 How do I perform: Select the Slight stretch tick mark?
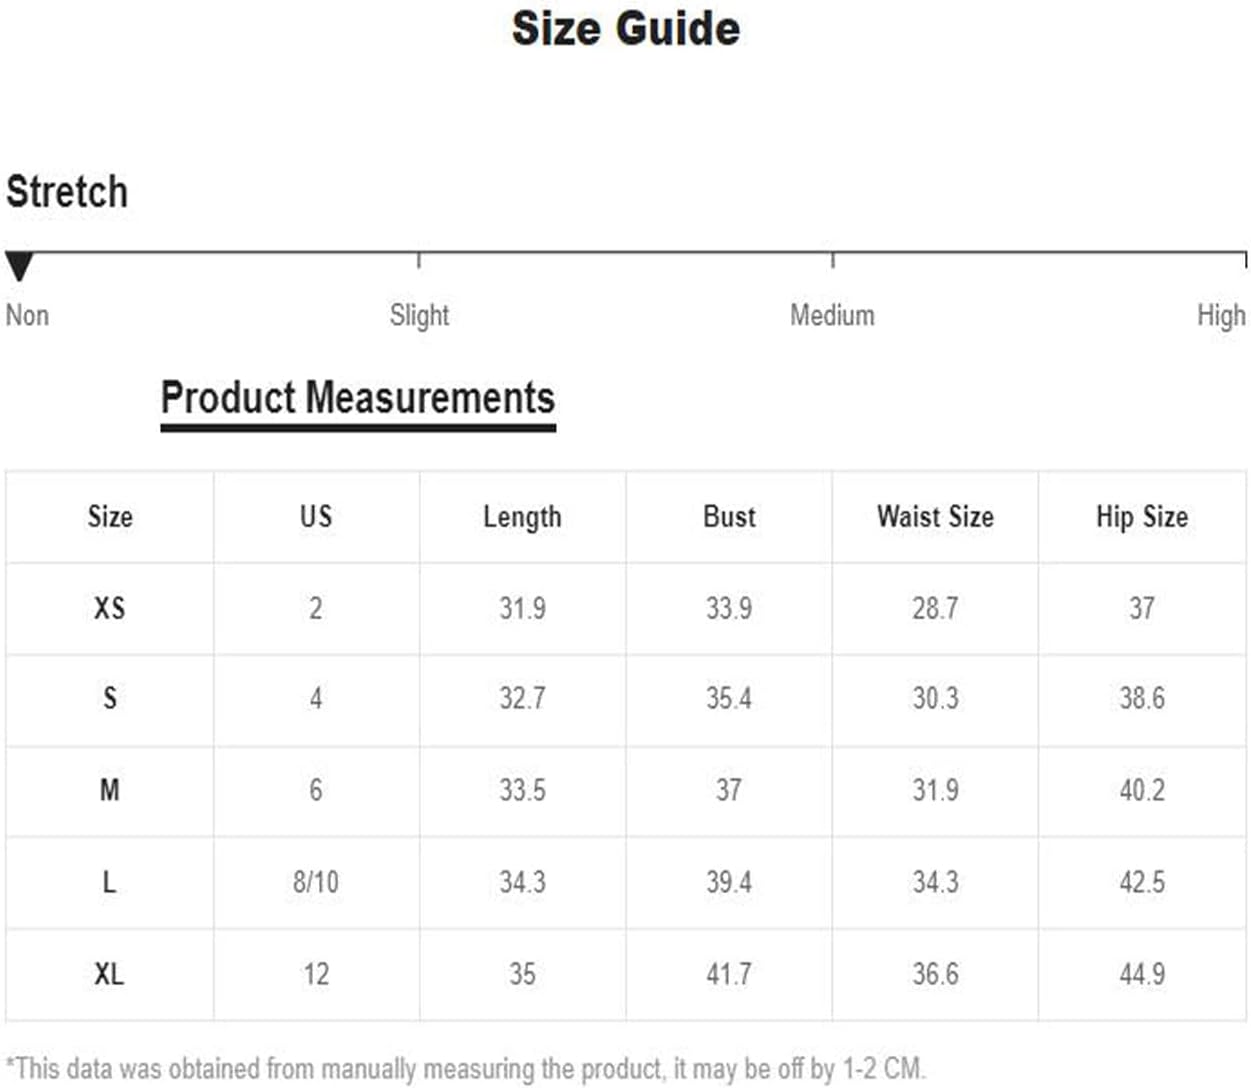(x=418, y=260)
